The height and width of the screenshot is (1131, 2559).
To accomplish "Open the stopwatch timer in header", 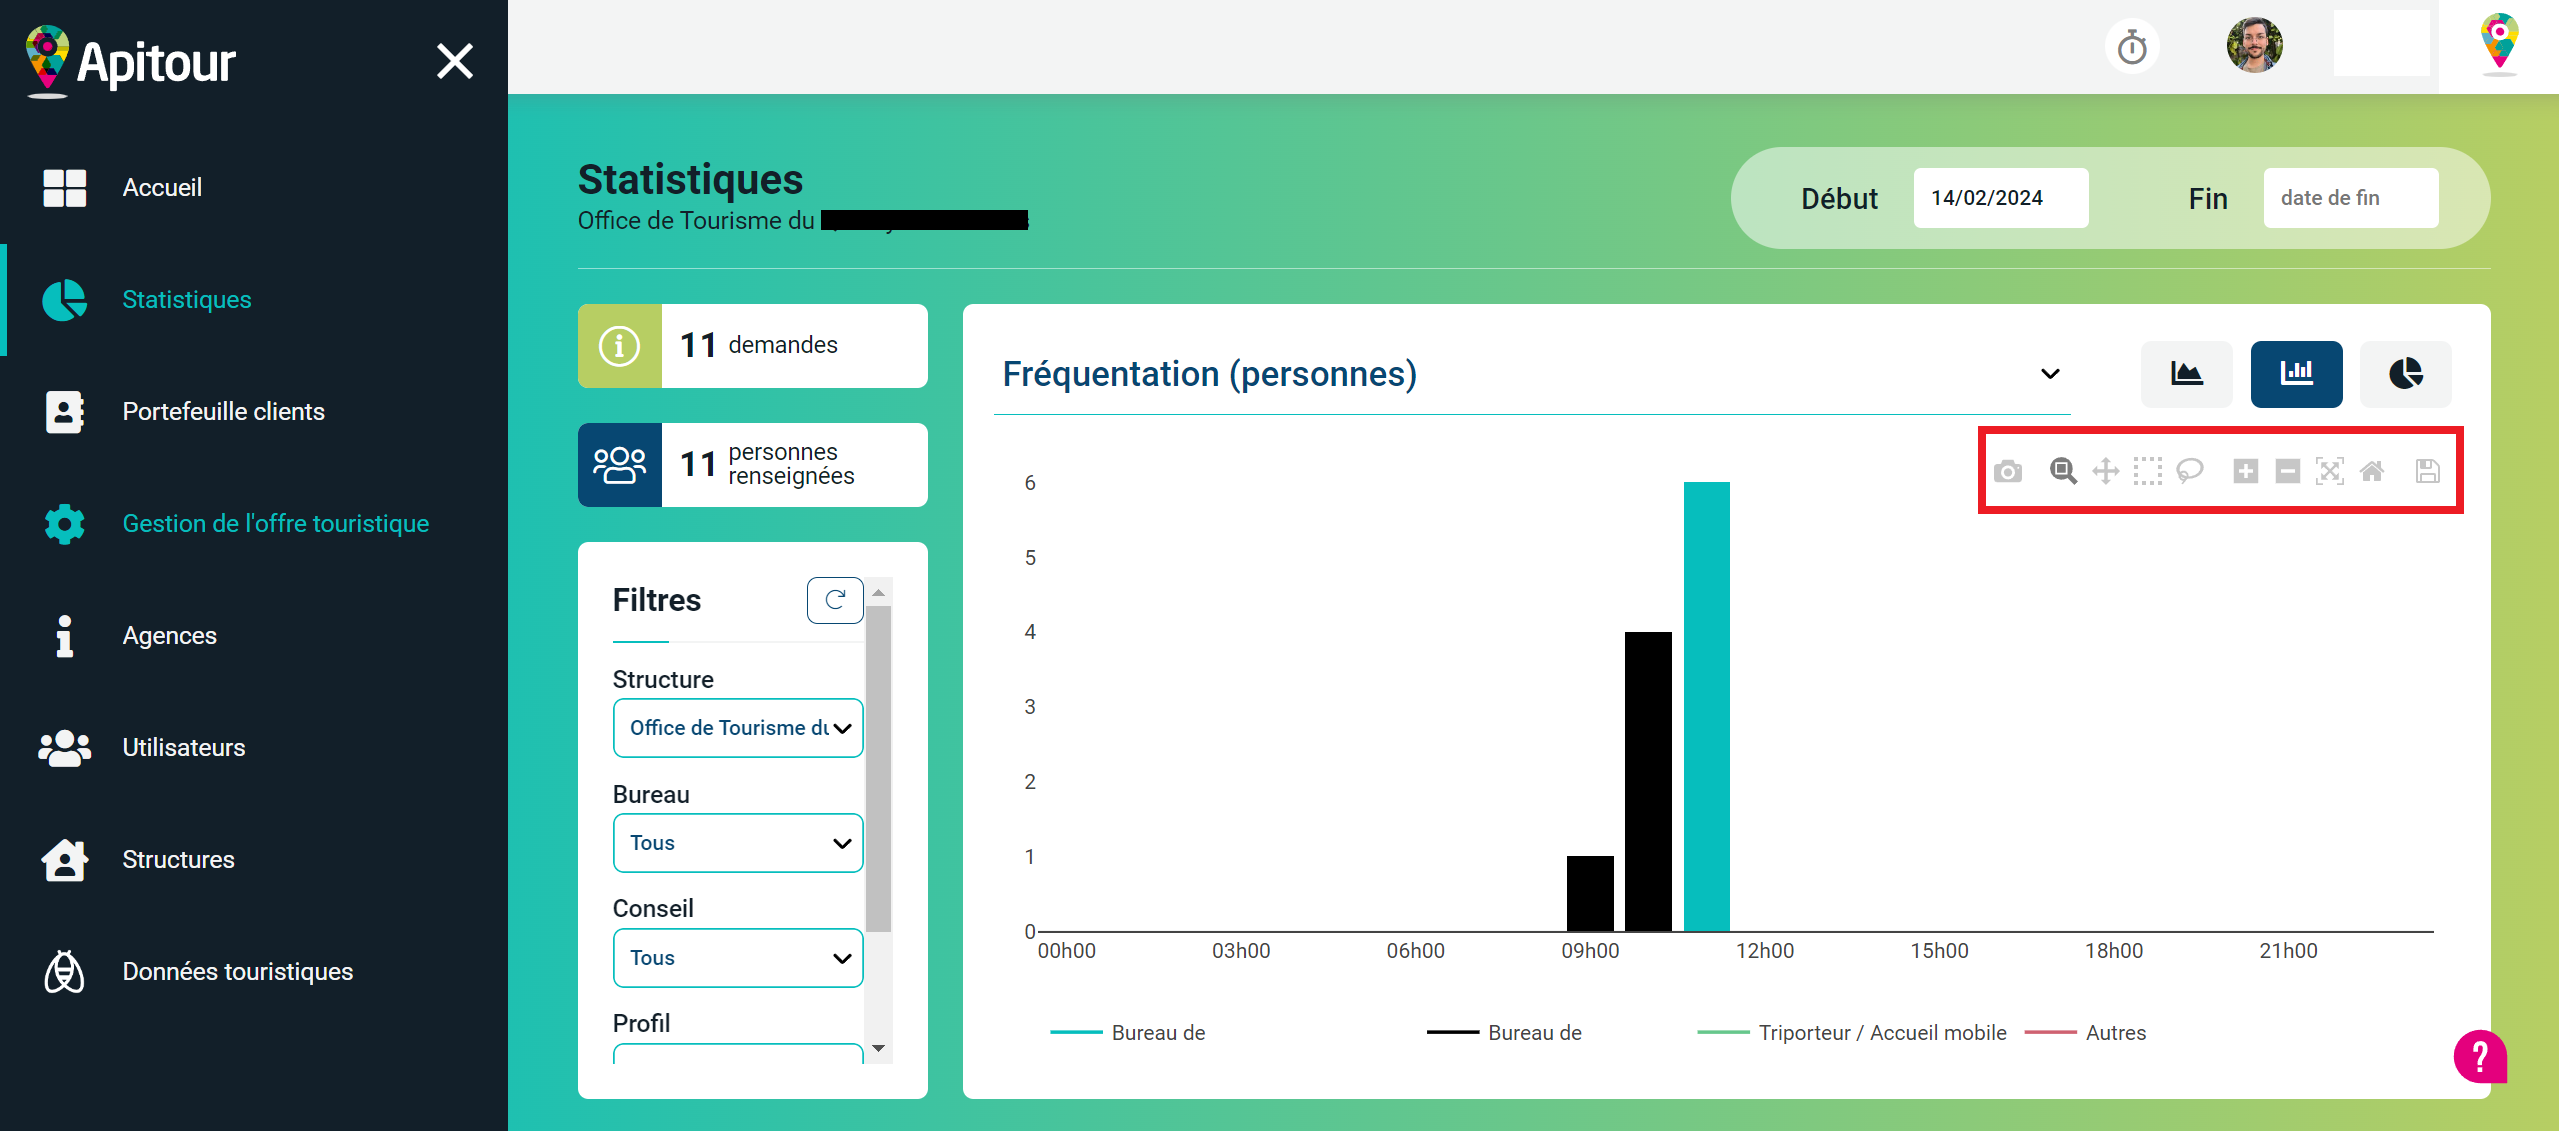I will (x=2132, y=47).
